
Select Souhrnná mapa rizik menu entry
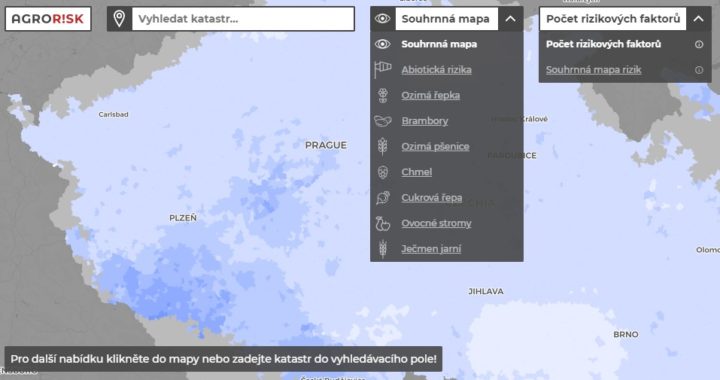593,70
